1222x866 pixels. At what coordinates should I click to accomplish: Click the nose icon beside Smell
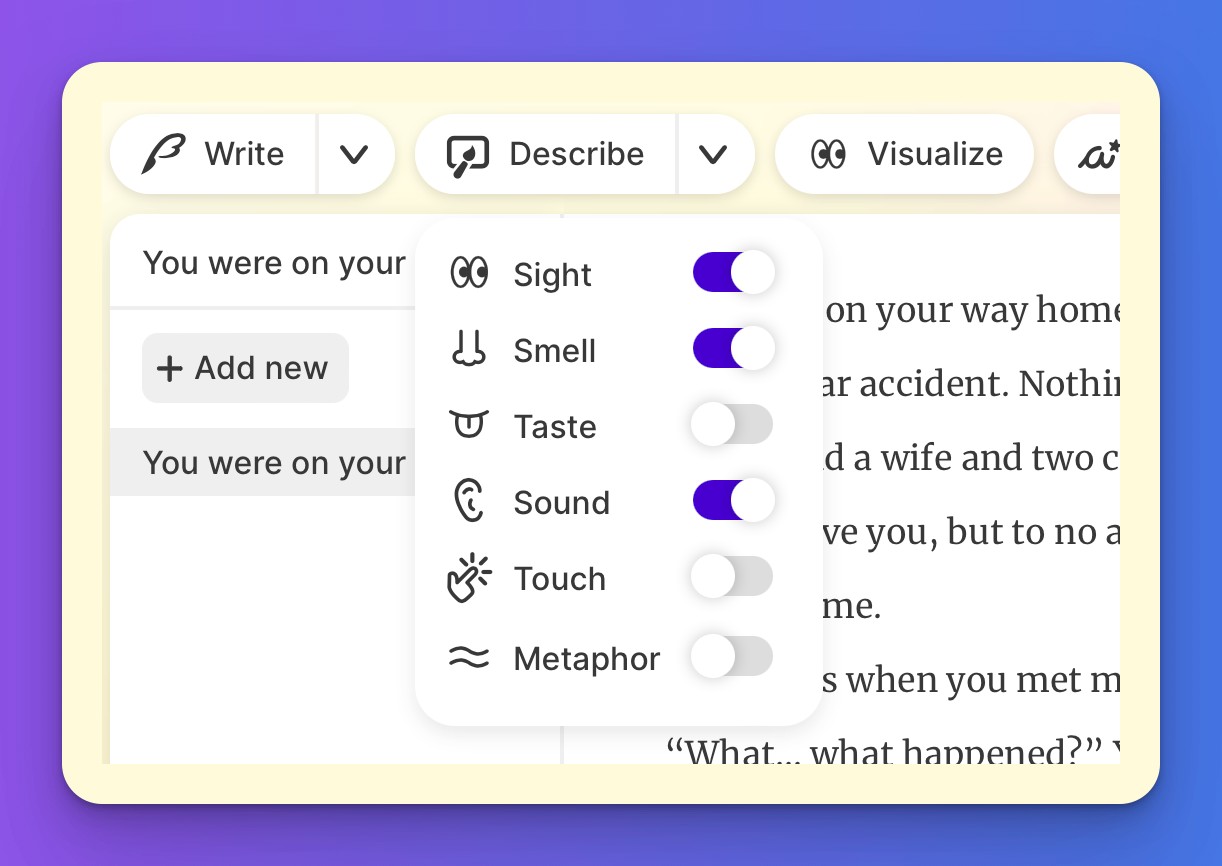(468, 350)
